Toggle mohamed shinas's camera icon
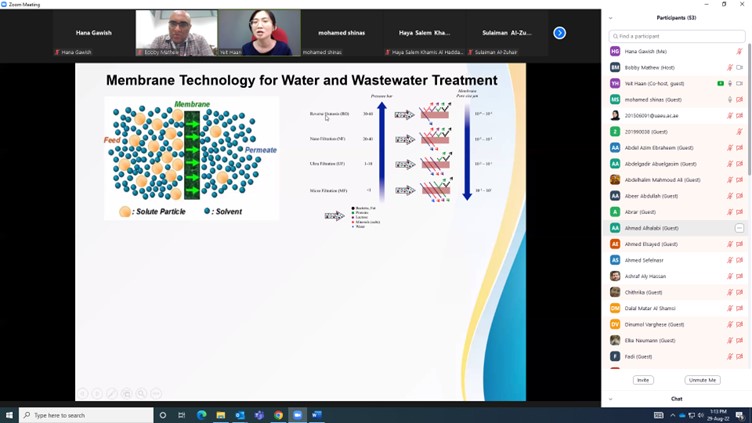This screenshot has width=752, height=423. tap(739, 100)
